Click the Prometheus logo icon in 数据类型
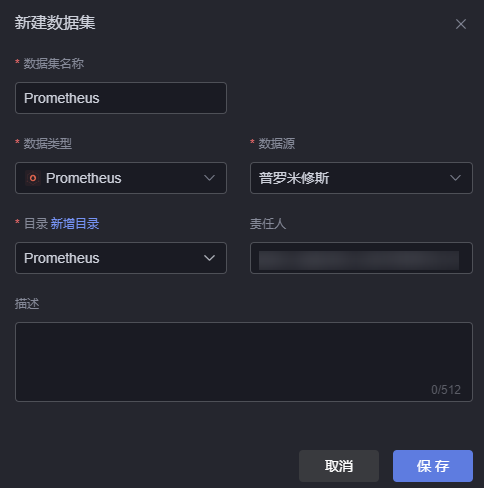This screenshot has height=488, width=484. tap(33, 178)
